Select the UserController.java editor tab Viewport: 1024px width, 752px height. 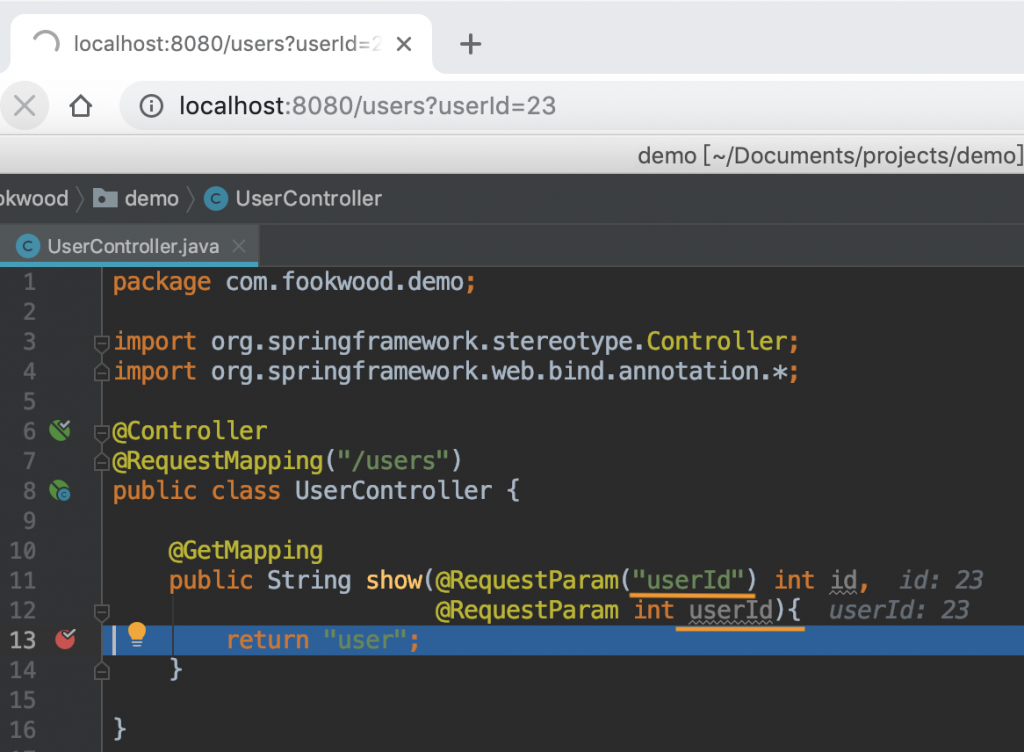[x=129, y=246]
